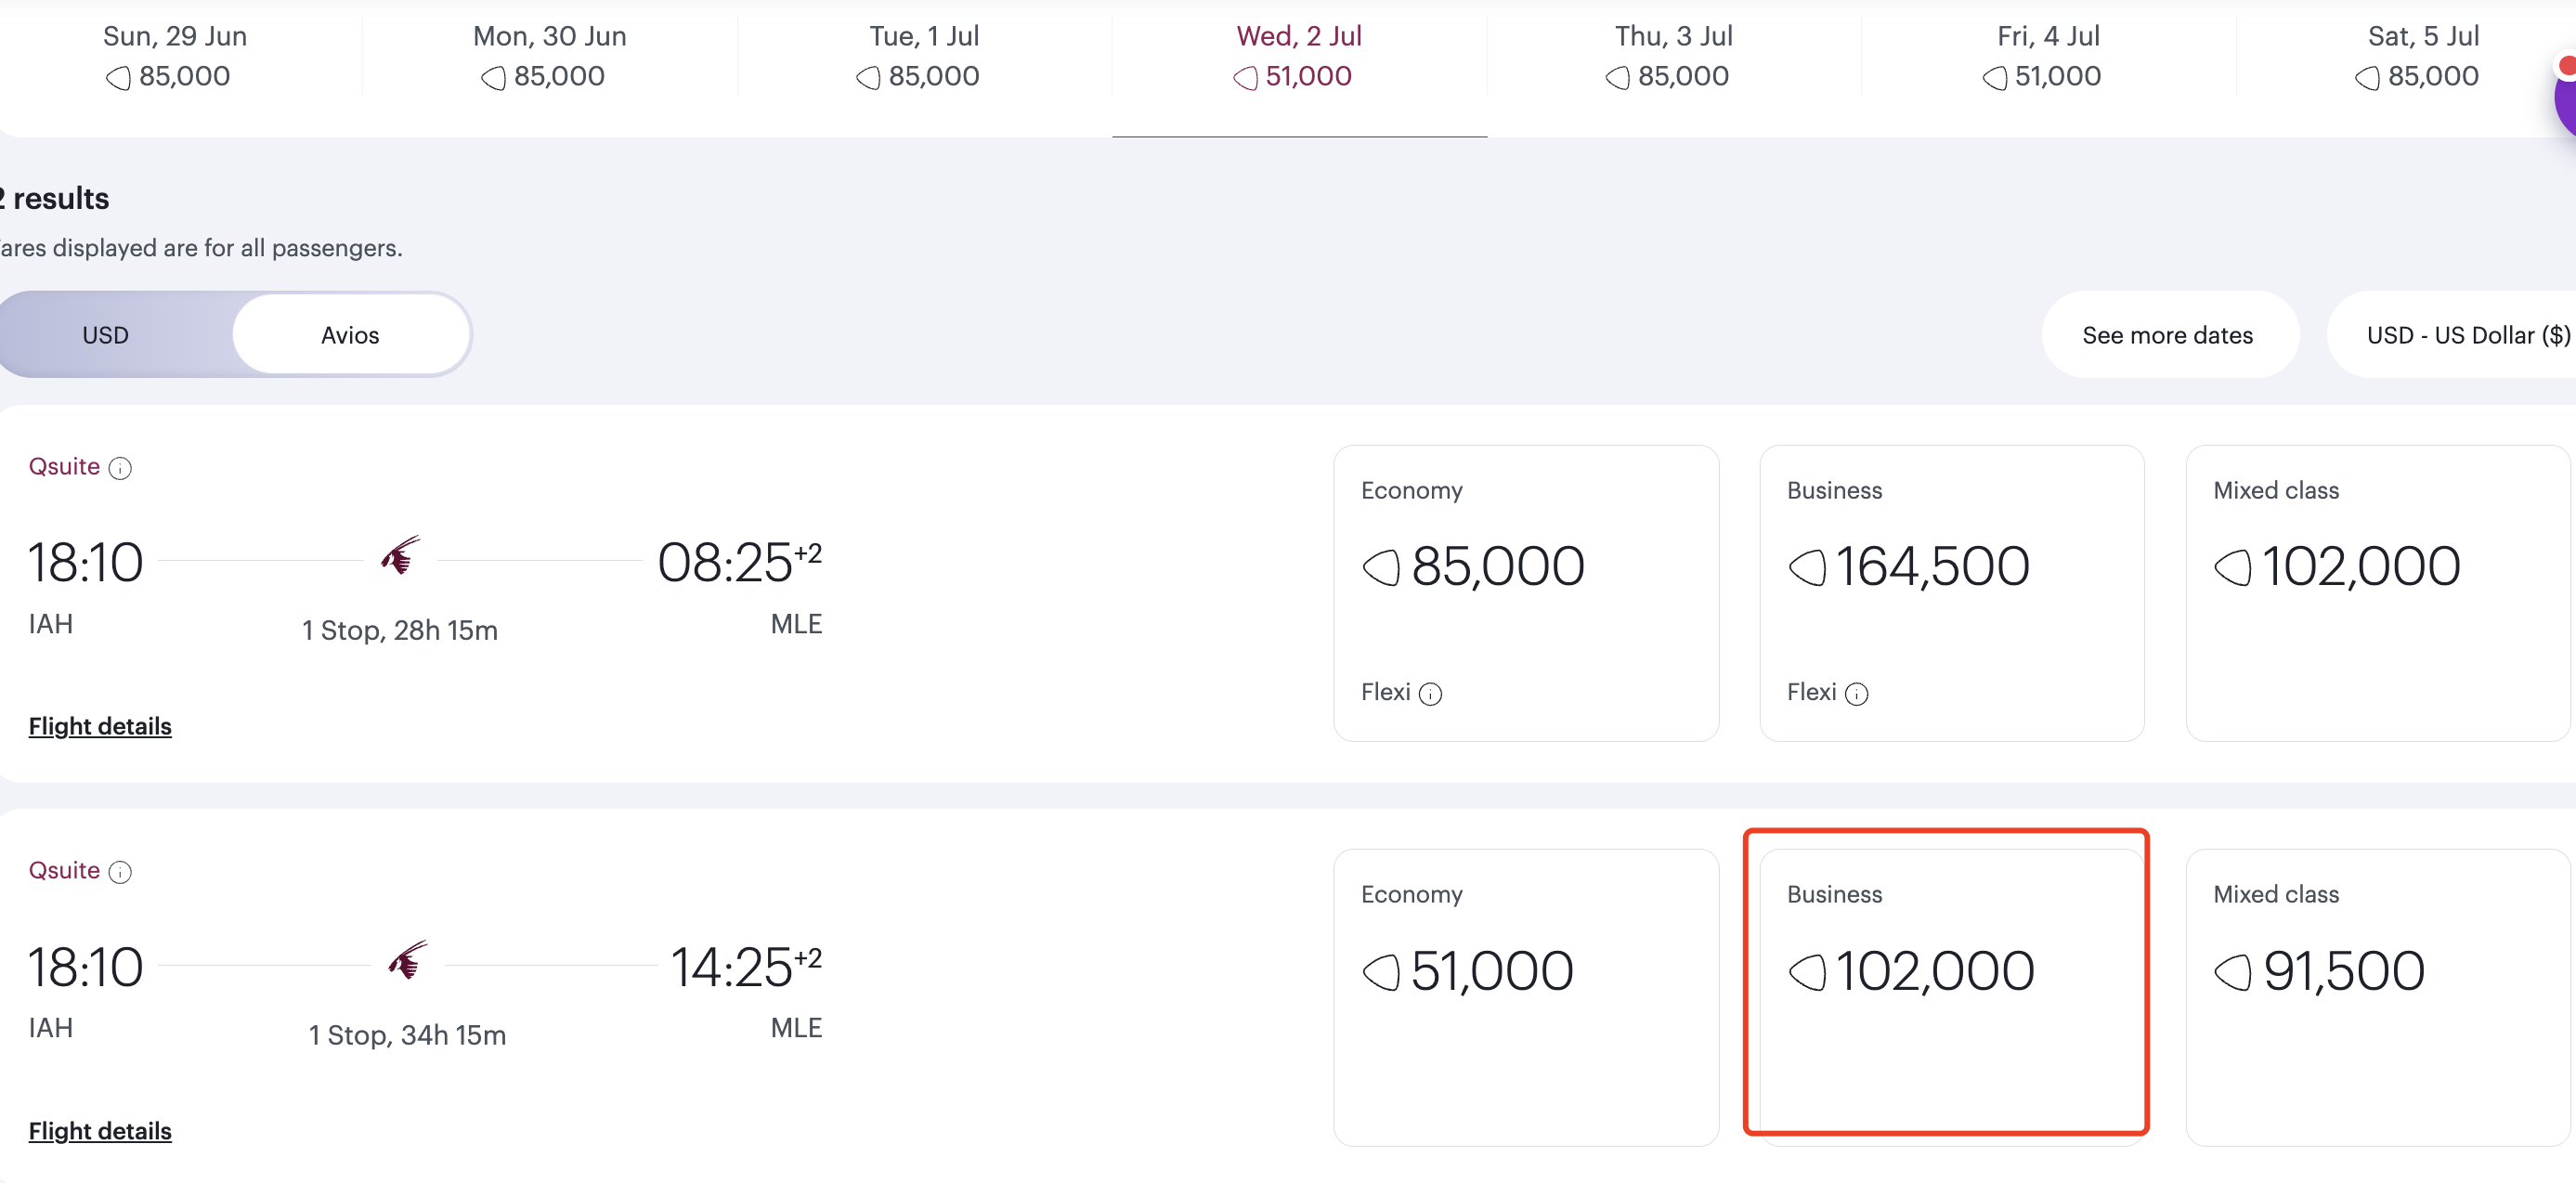Expand Flight details for the 28h 15m flight
Viewport: 2576px width, 1183px height.
click(100, 727)
